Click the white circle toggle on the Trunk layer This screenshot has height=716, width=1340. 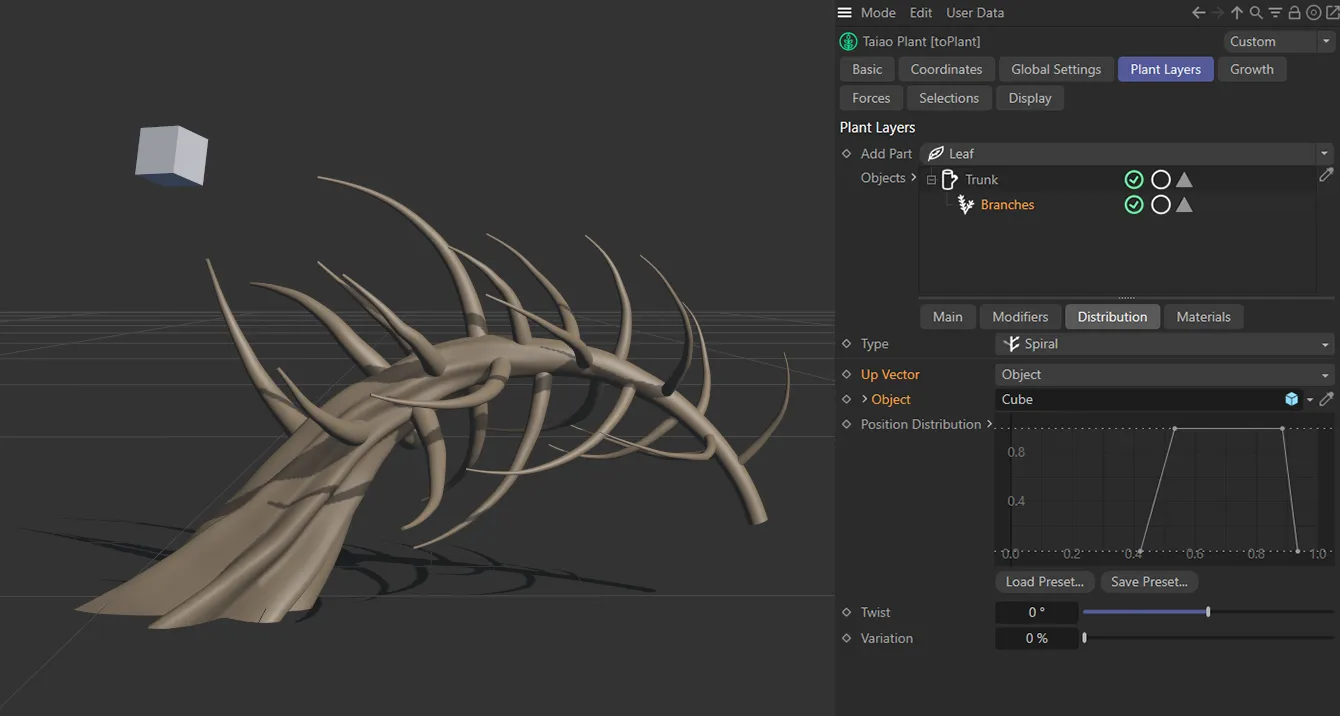coord(1161,179)
